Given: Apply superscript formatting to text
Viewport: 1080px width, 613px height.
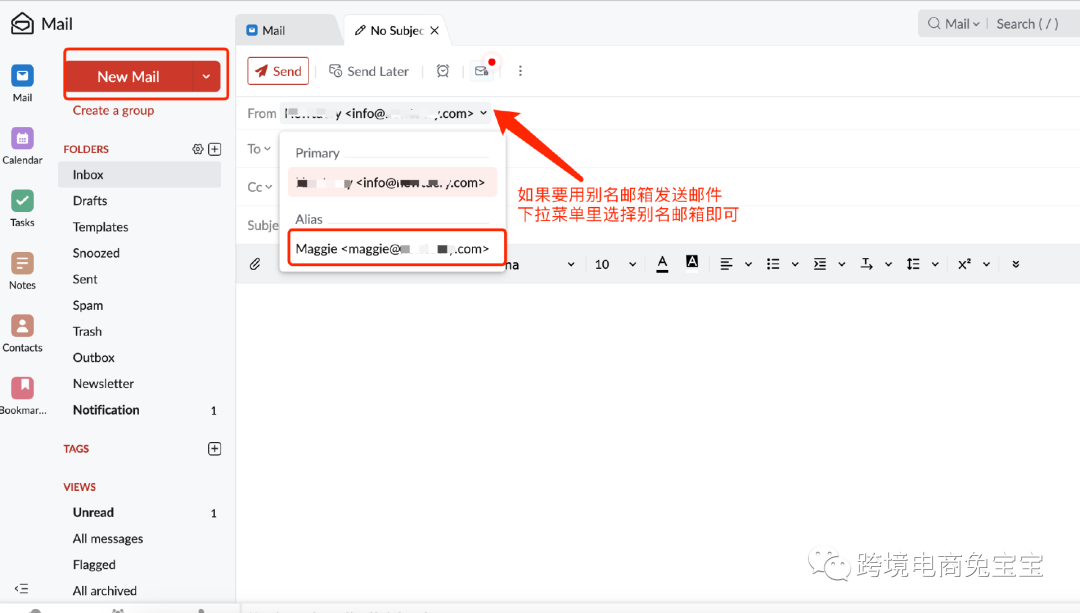Looking at the screenshot, I should 963,263.
